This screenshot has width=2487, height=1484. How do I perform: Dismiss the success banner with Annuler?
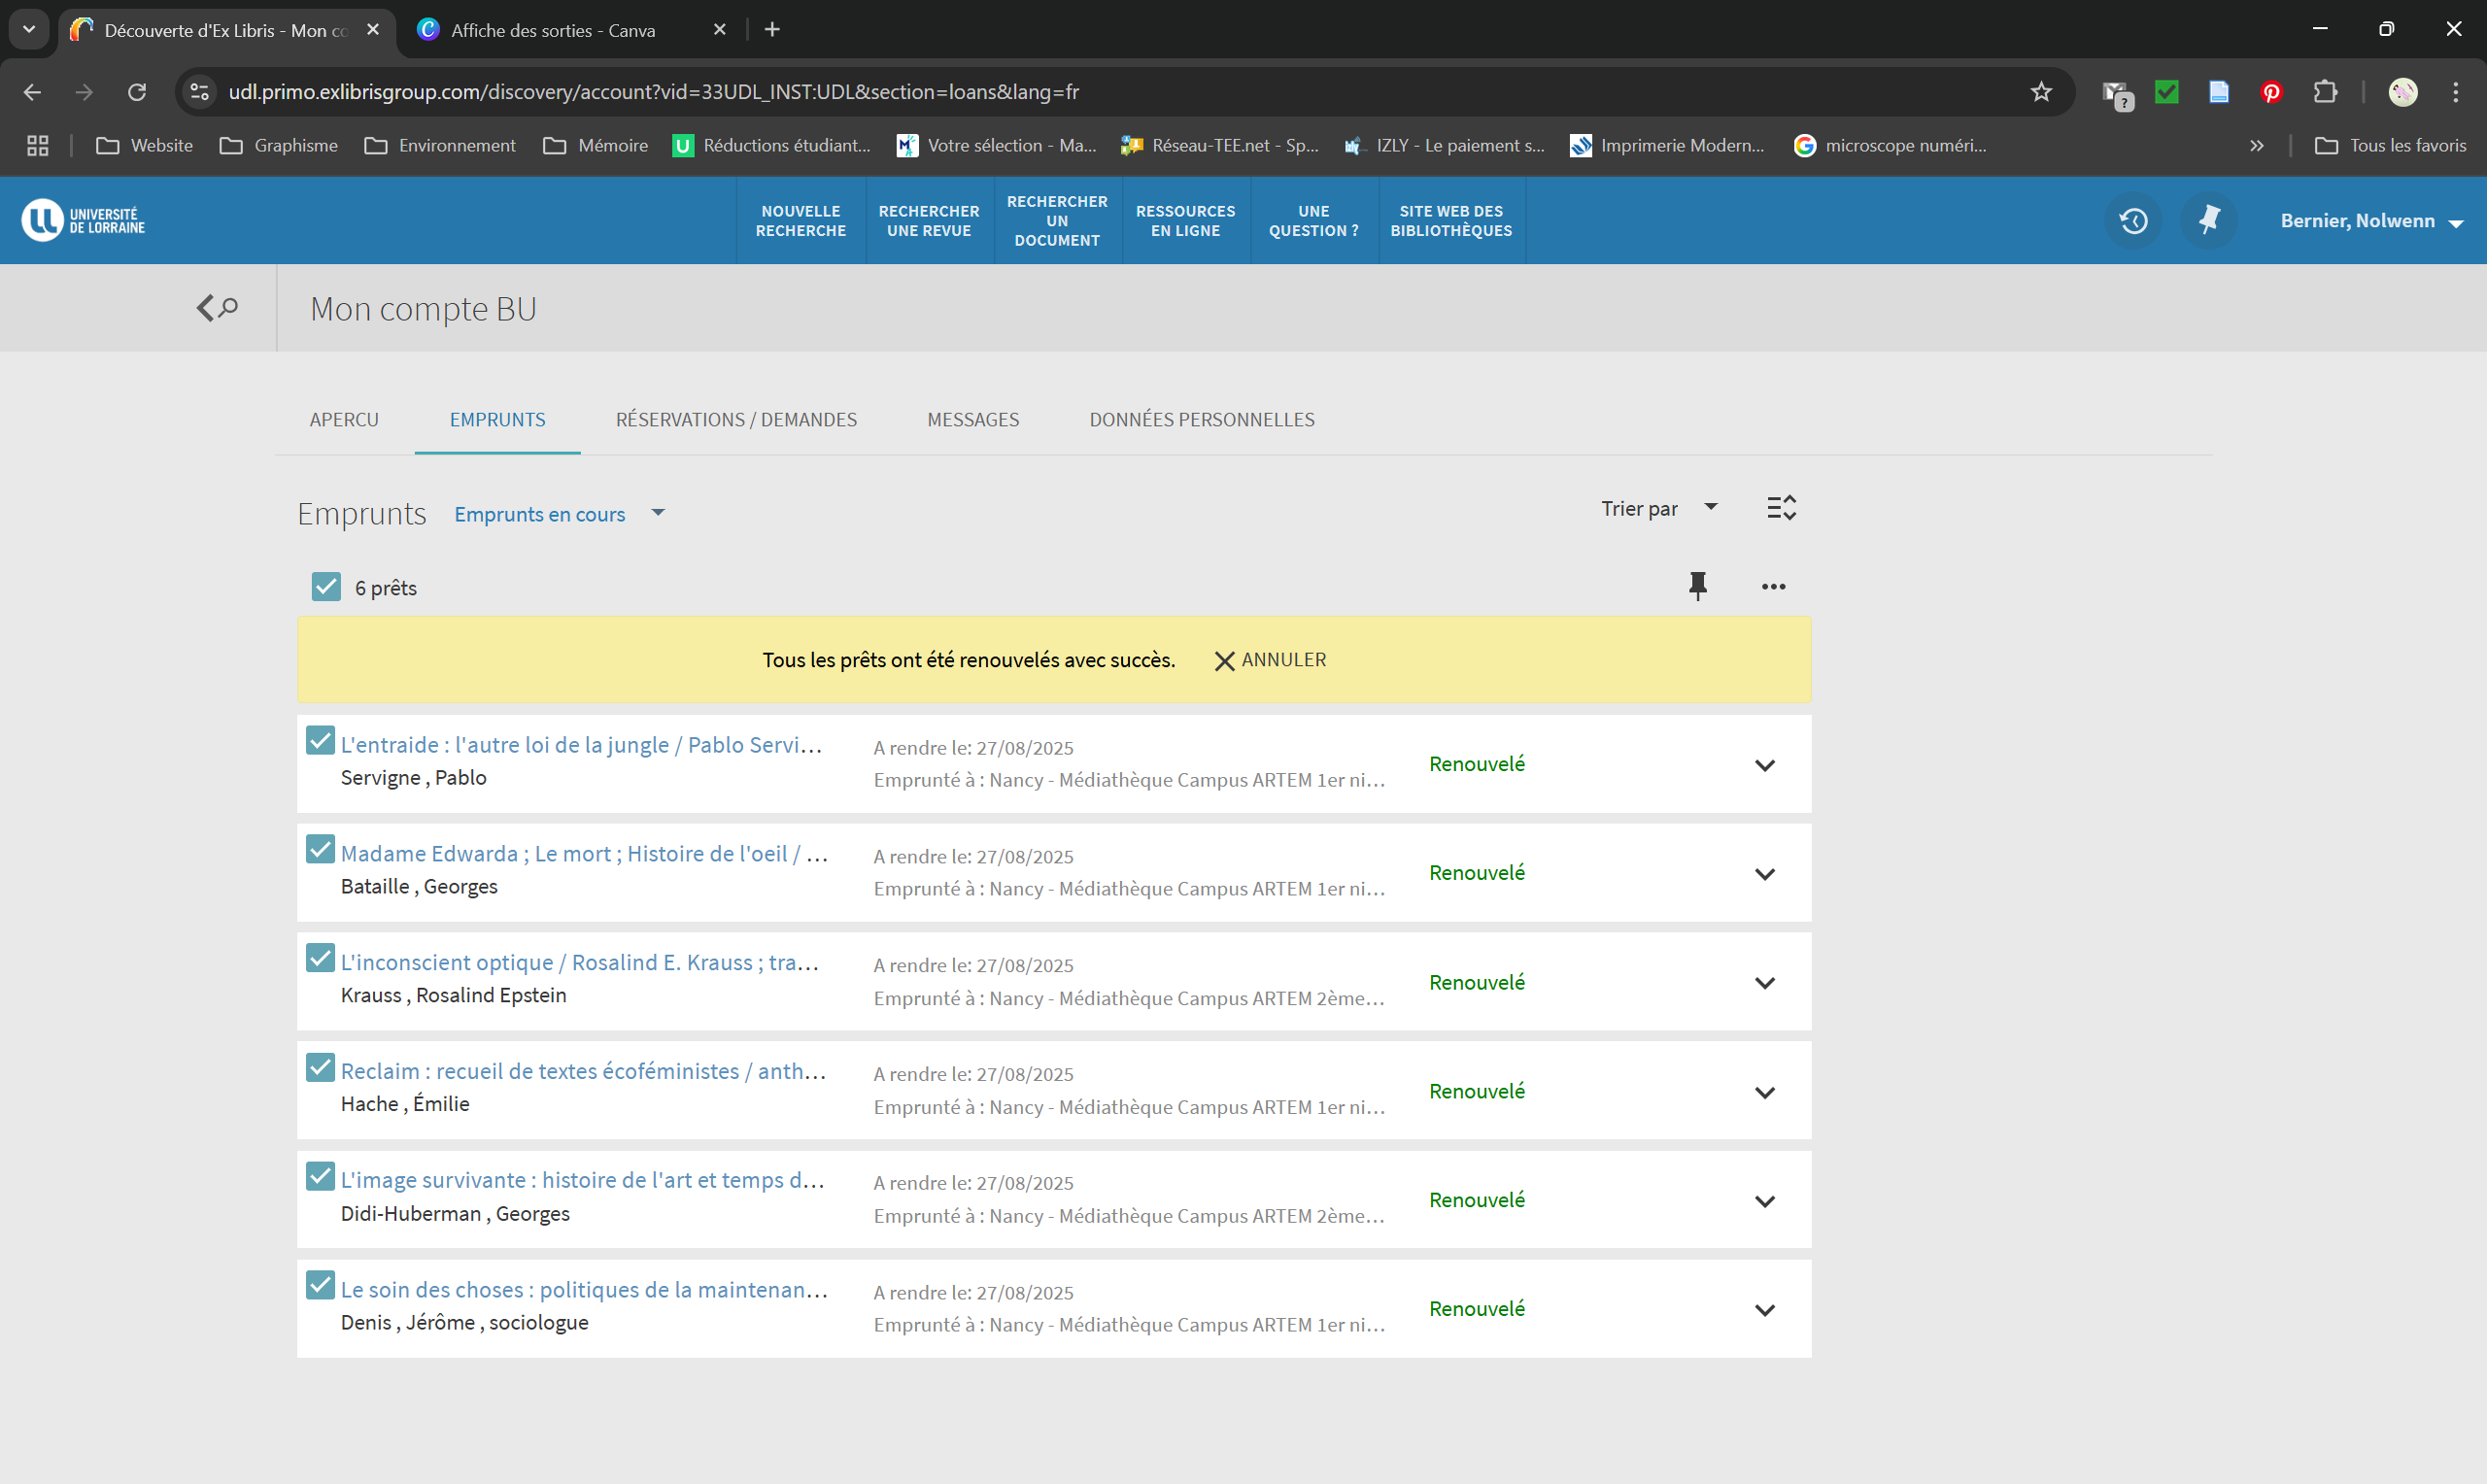[x=1269, y=660]
